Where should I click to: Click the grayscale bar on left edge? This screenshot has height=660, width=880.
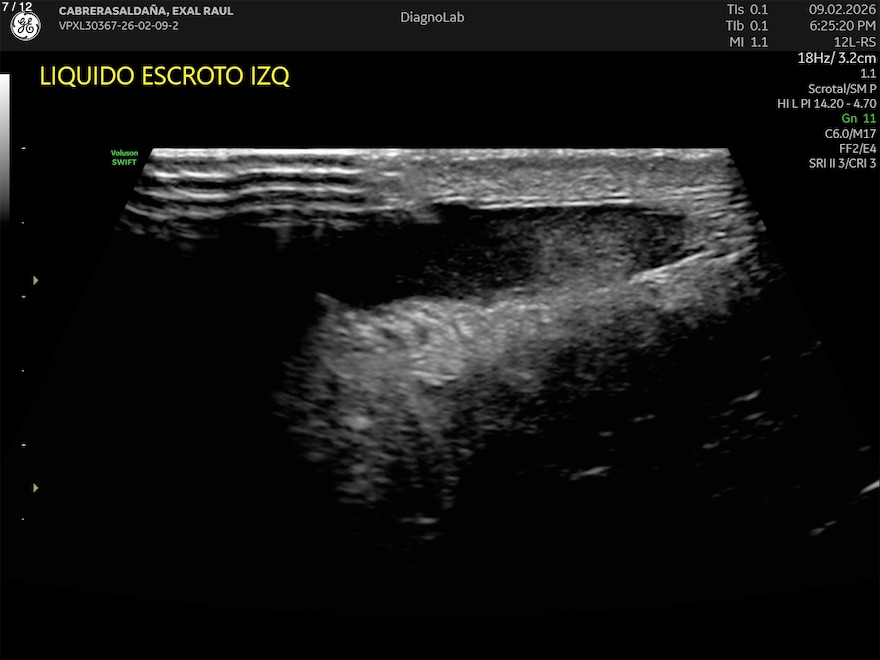pos(4,150)
